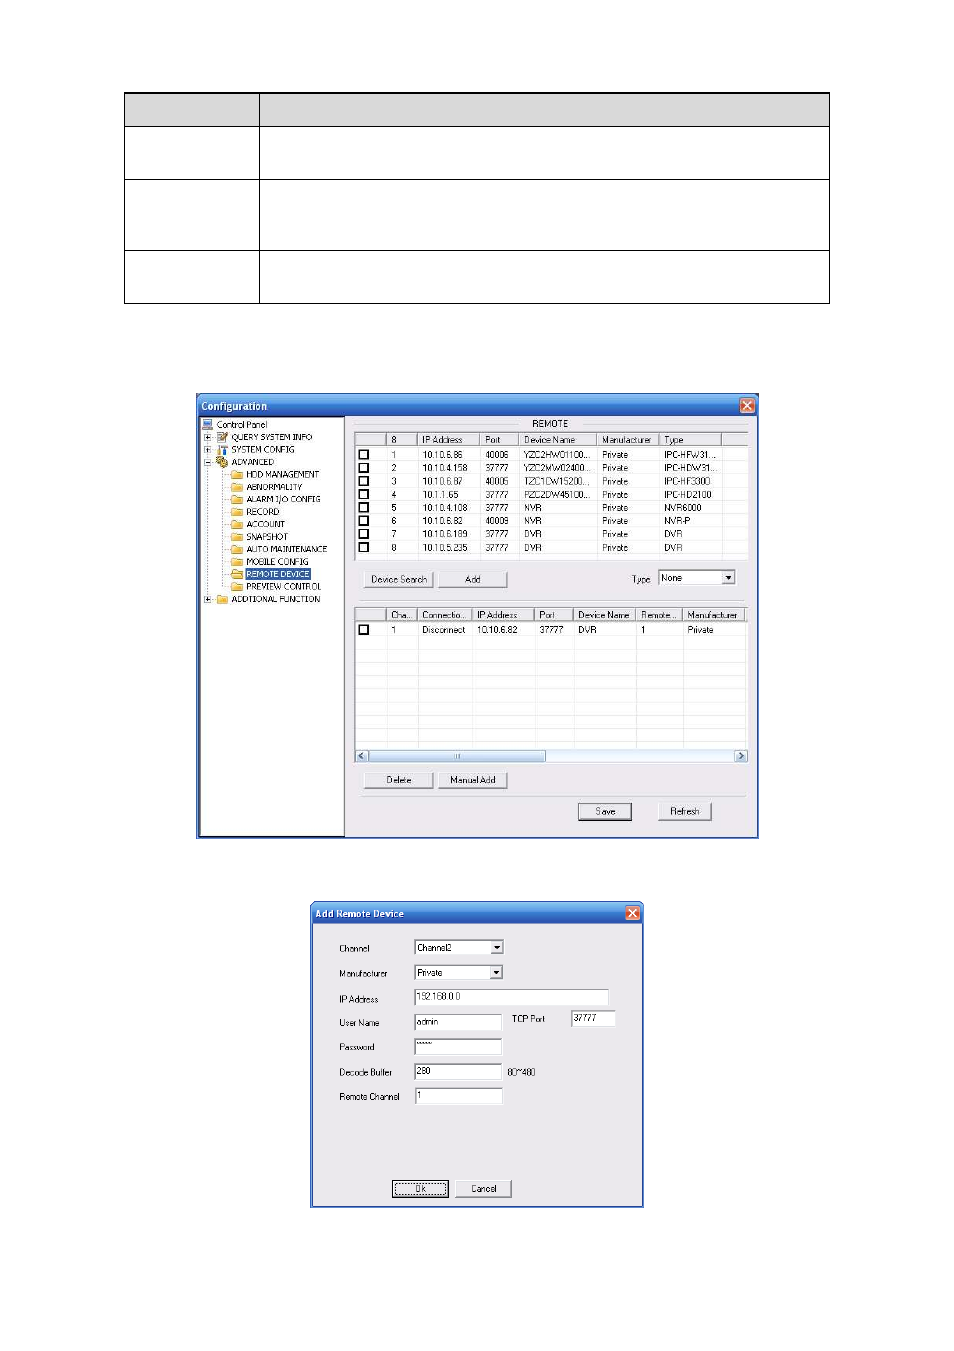This screenshot has height=1351, width=954.
Task: Click the QUERY SYSTEM INFO icon
Action: [222, 437]
